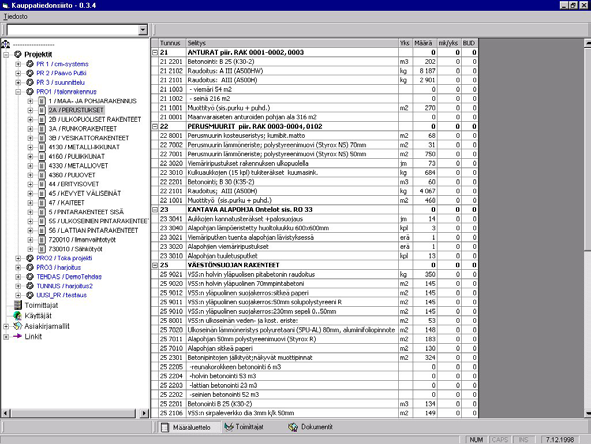Select tree item 1 / MAA- JA POHJARAKENNUS
This screenshot has height=444, width=591.
coord(92,101)
